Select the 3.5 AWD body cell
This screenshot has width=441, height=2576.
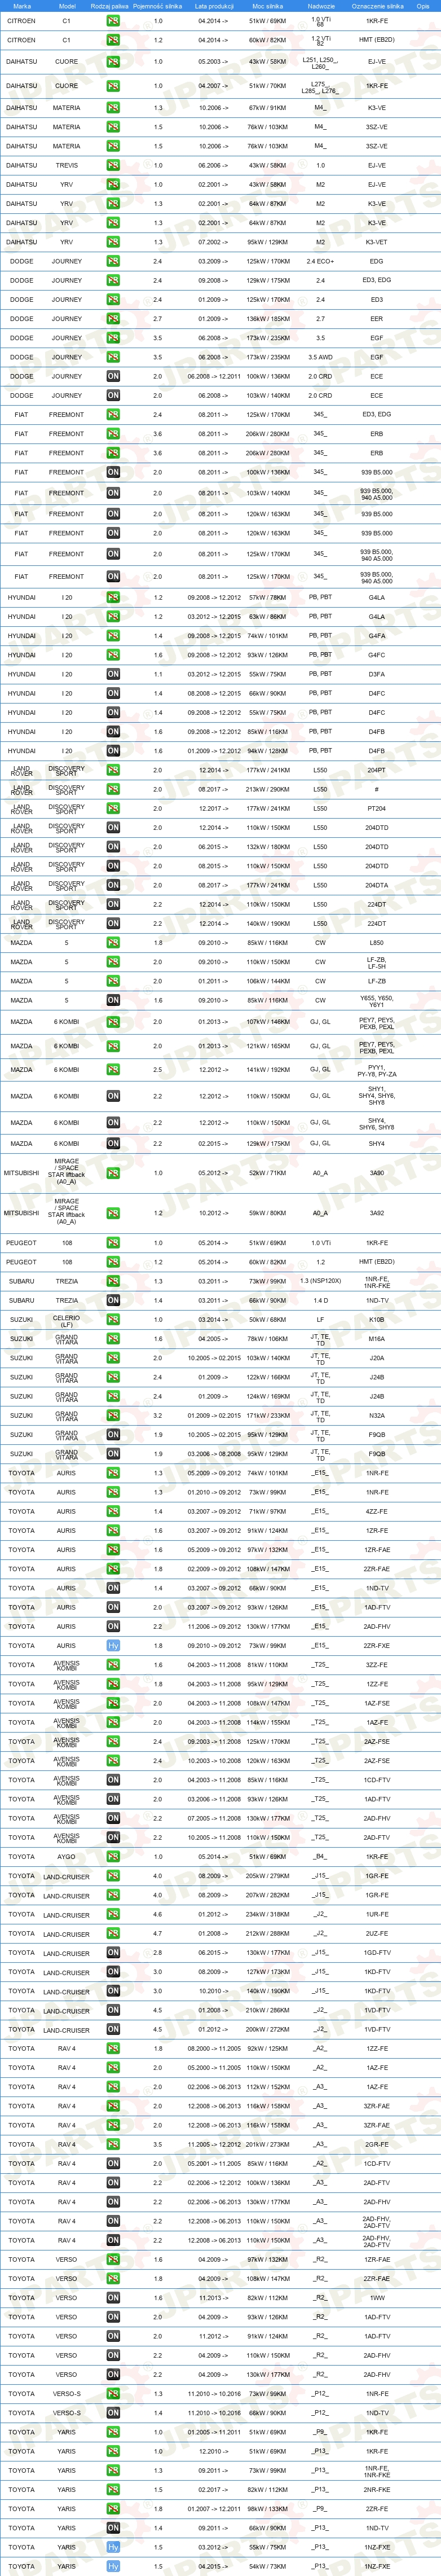pyautogui.click(x=321, y=357)
